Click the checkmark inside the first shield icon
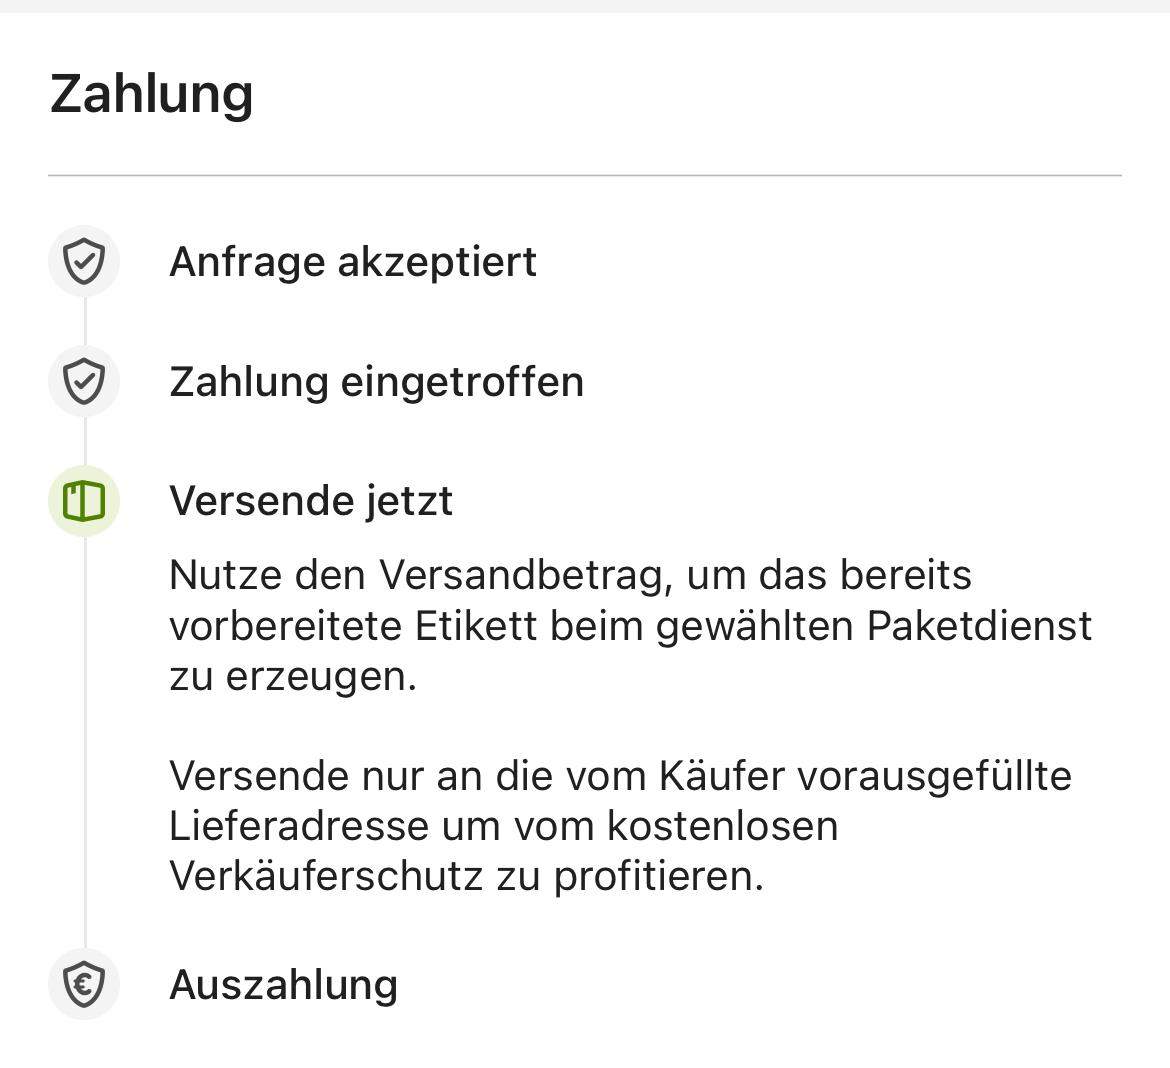This screenshot has height=1068, width=1170. (84, 261)
